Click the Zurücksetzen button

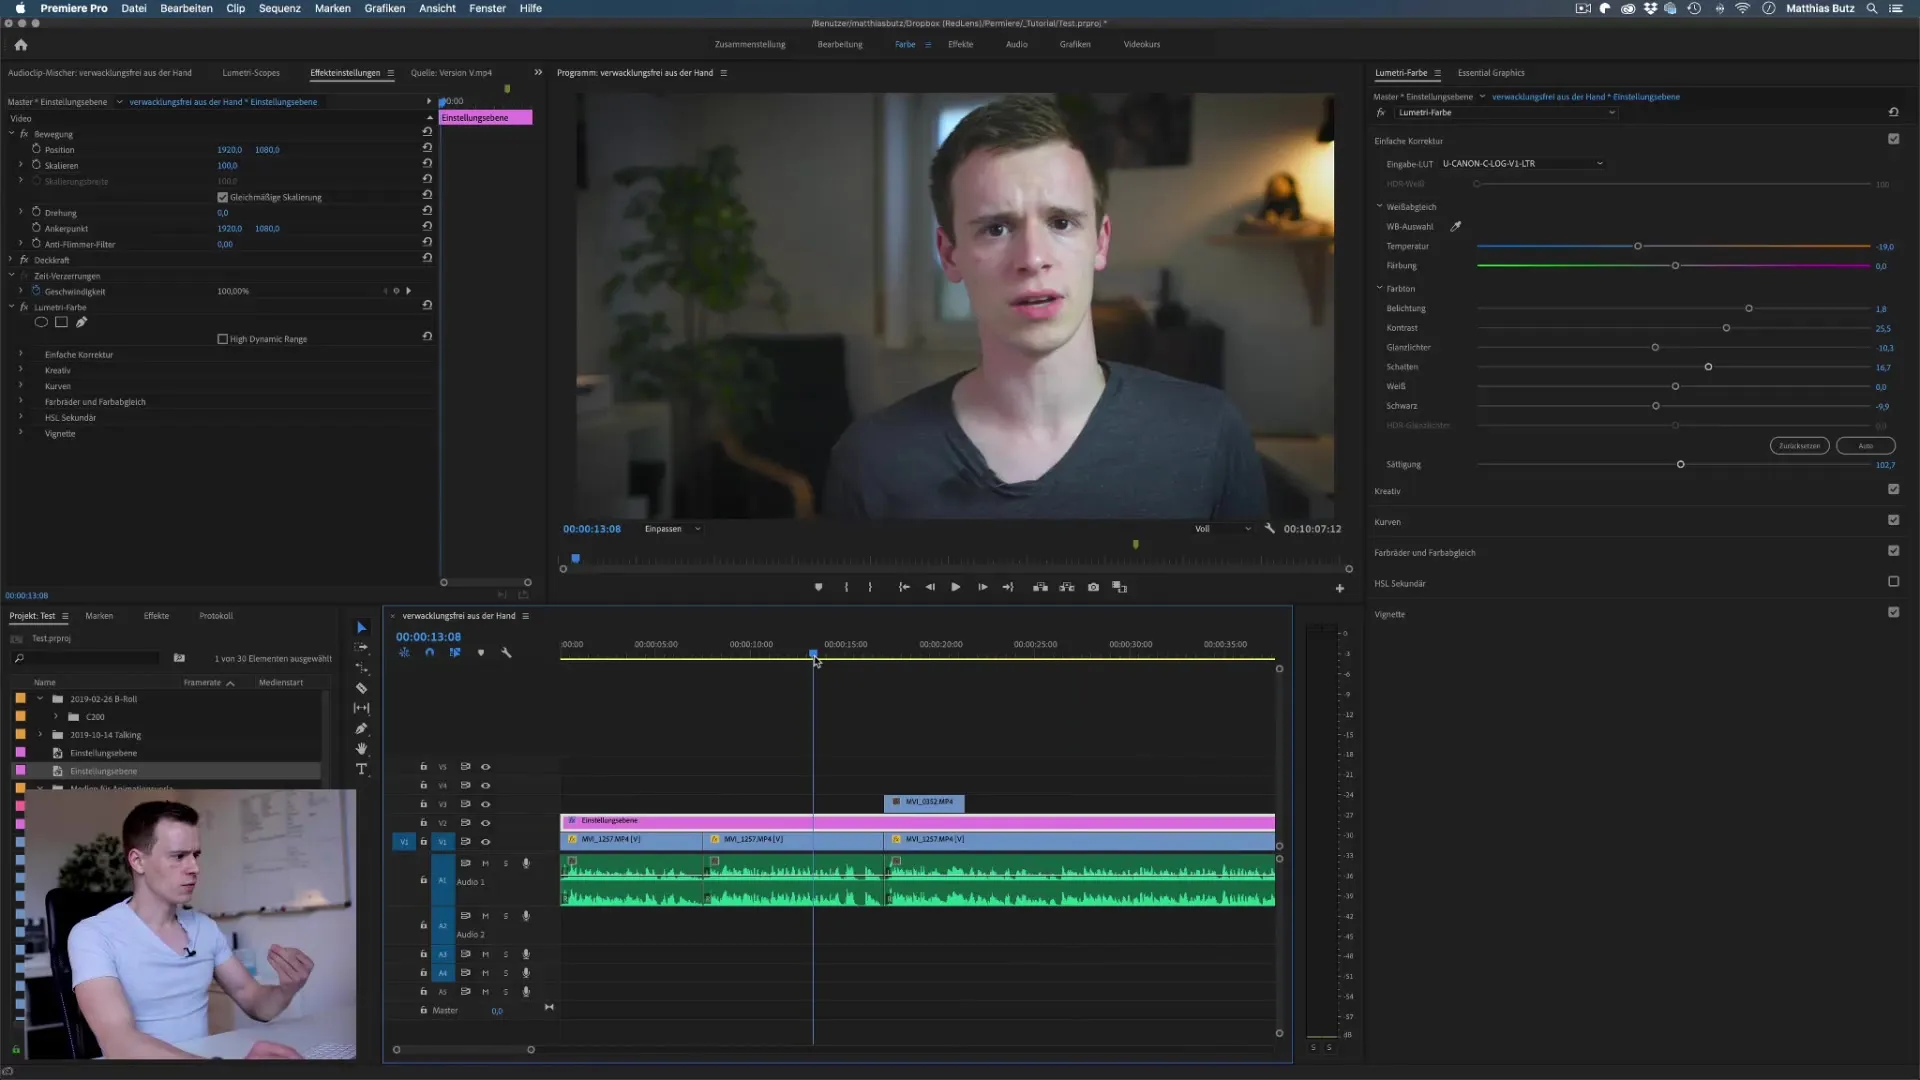tap(1799, 446)
